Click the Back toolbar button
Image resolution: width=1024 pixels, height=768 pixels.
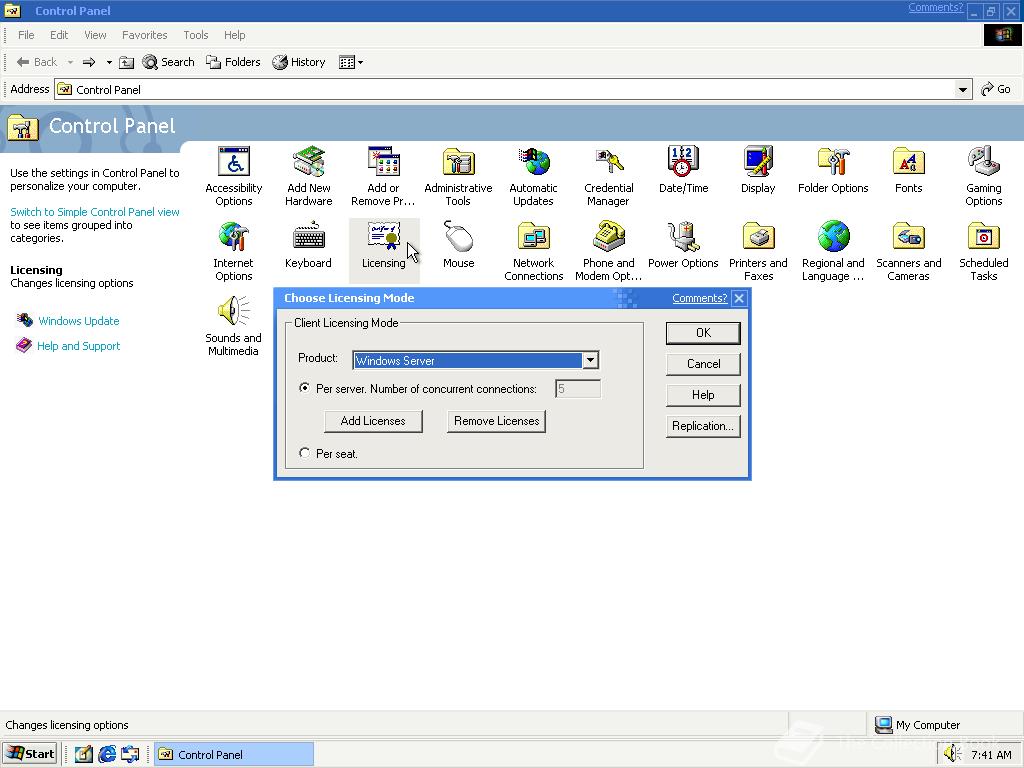pos(37,62)
